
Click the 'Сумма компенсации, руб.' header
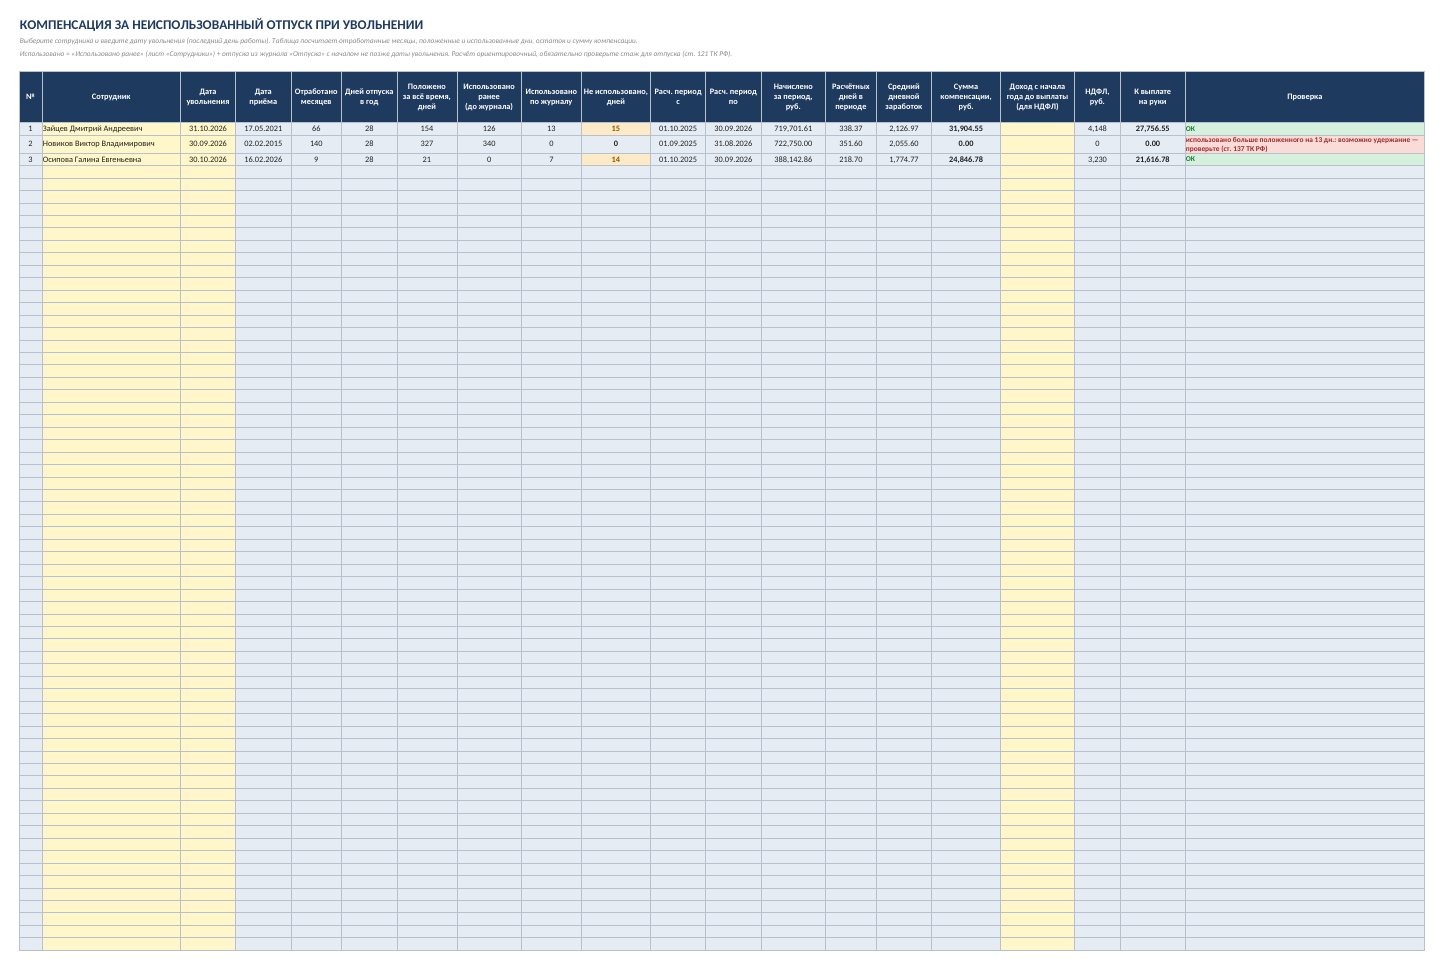(966, 96)
